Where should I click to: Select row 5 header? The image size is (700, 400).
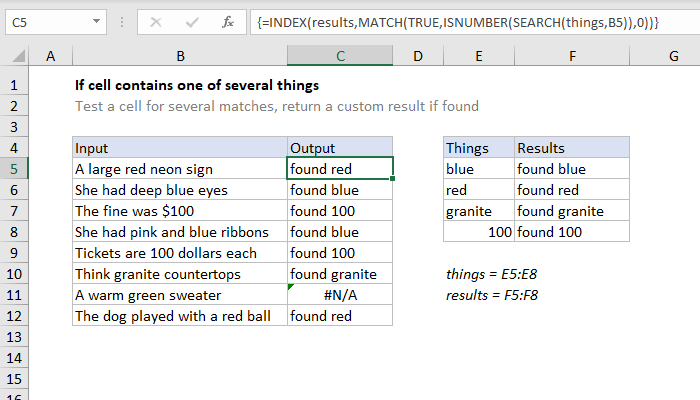pos(14,169)
